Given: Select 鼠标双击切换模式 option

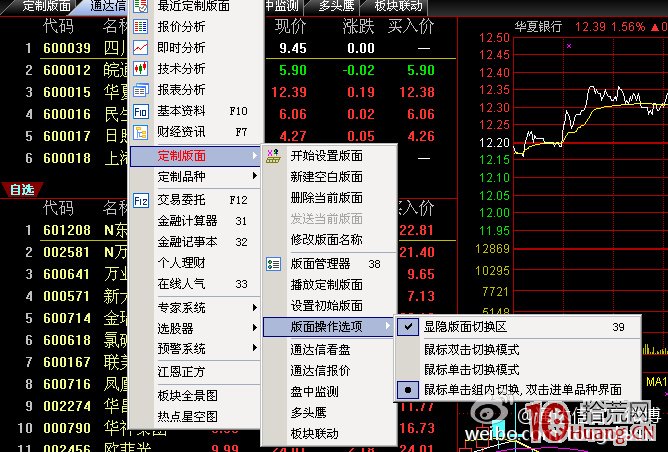Looking at the screenshot, I should [x=472, y=350].
